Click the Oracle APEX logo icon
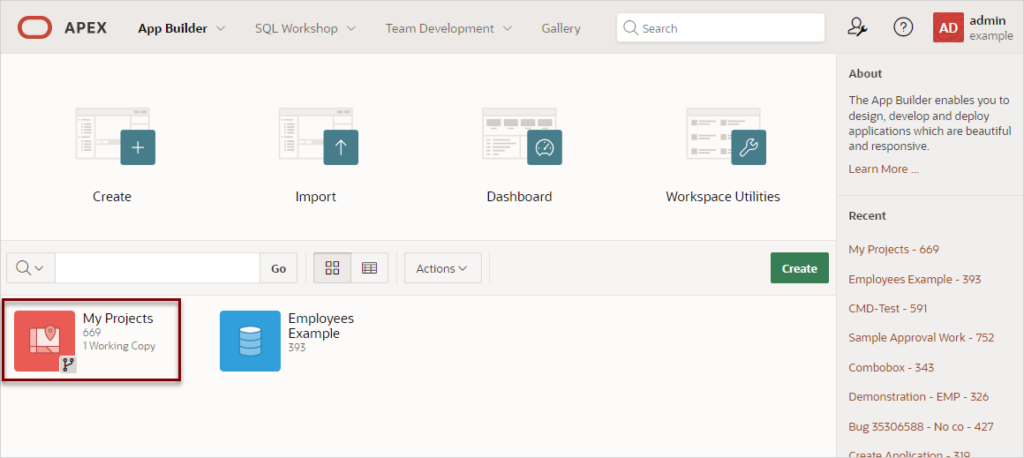This screenshot has width=1024, height=458. 35,28
